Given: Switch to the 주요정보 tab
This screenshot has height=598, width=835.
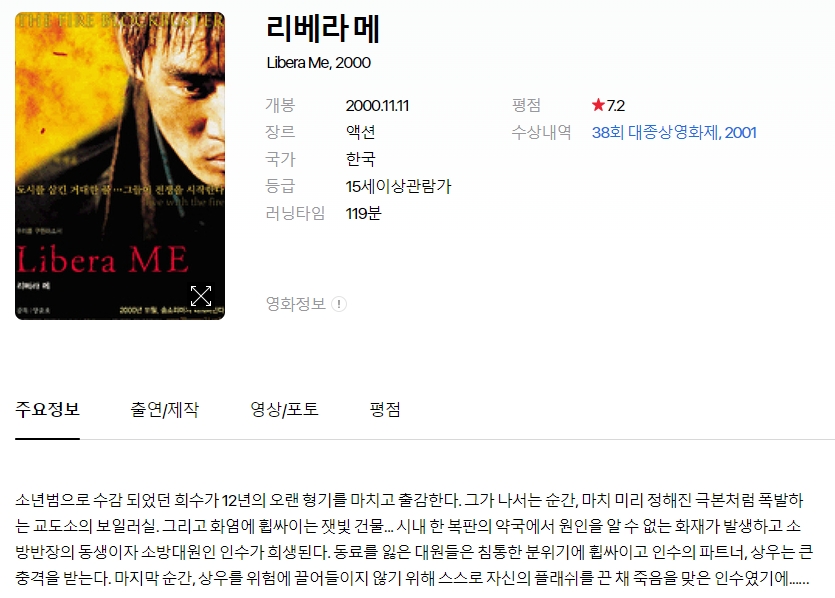Looking at the screenshot, I should point(47,409).
